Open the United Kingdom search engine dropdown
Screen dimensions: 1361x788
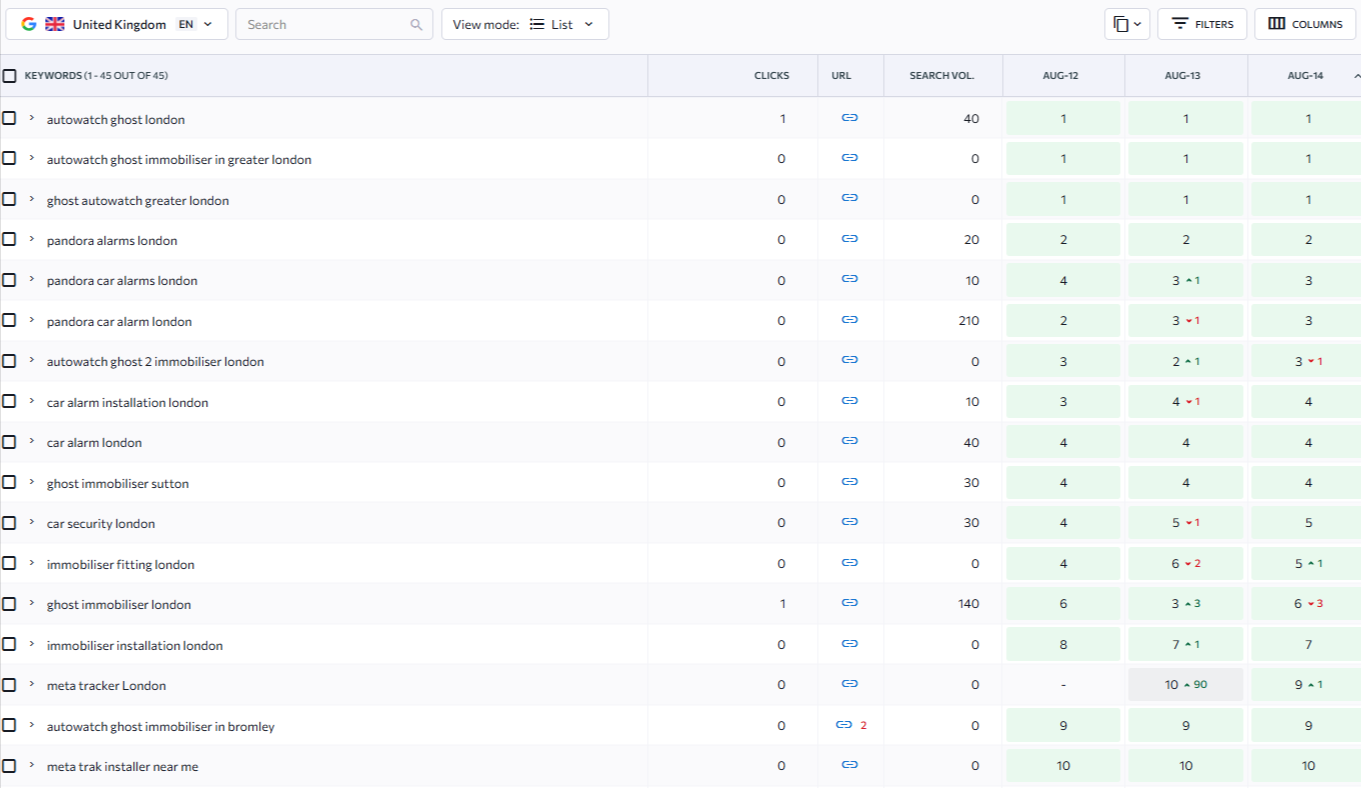(117, 24)
